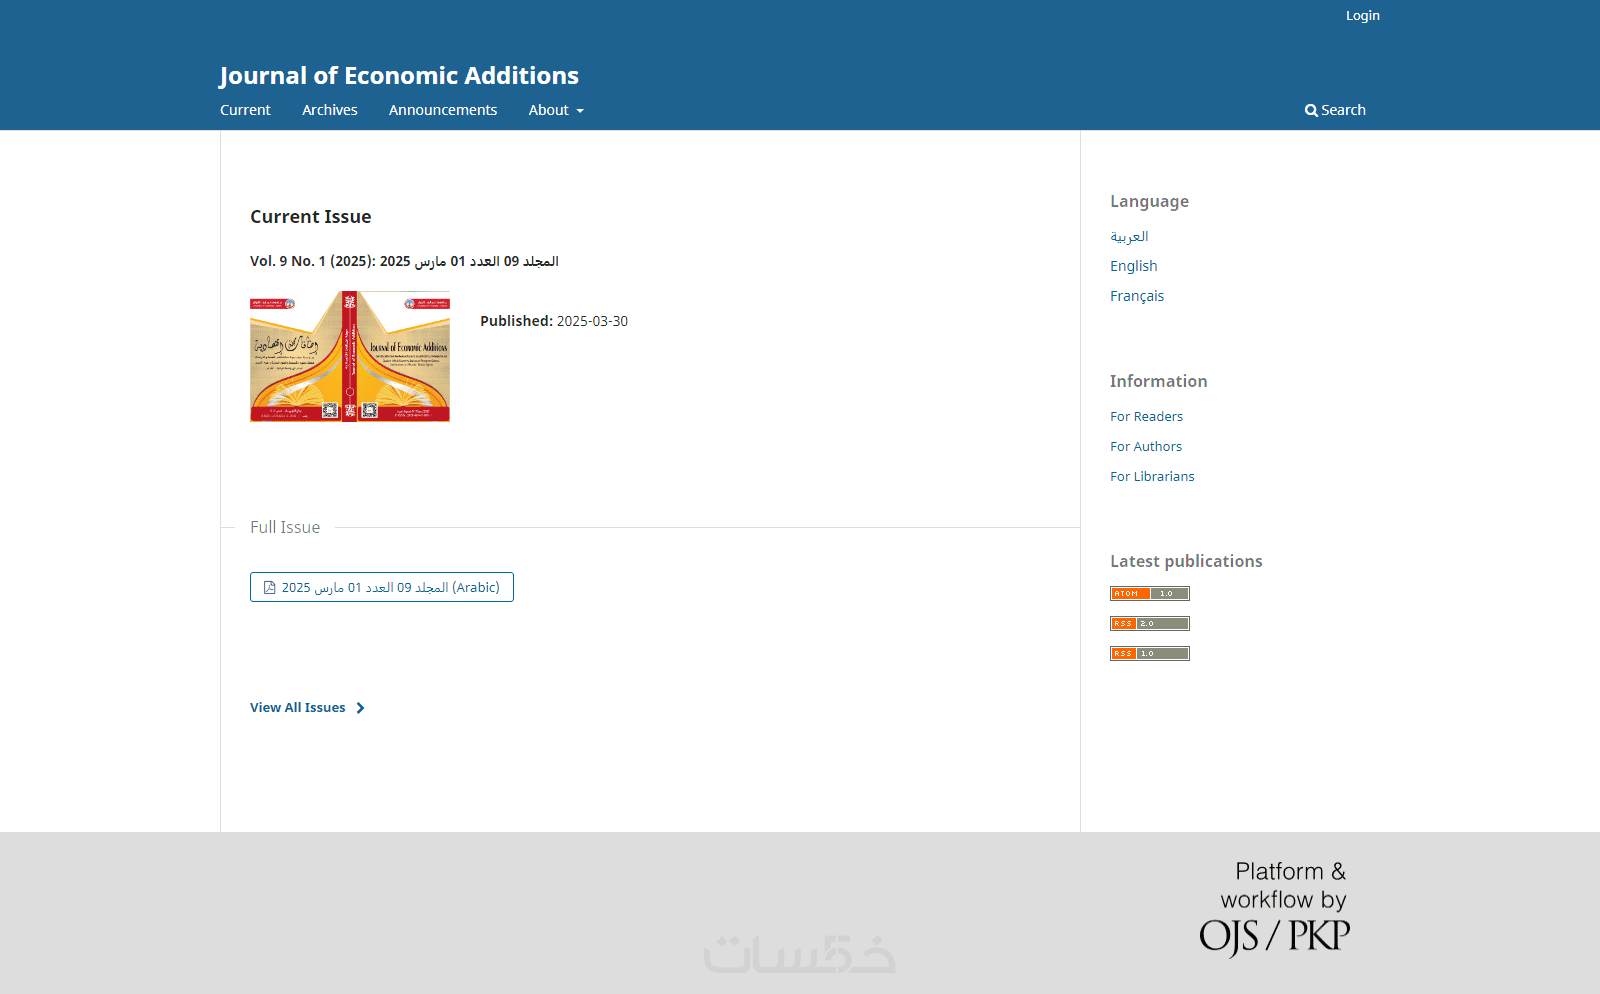The image size is (1600, 994).
Task: Open the Search link in header
Action: tap(1335, 110)
